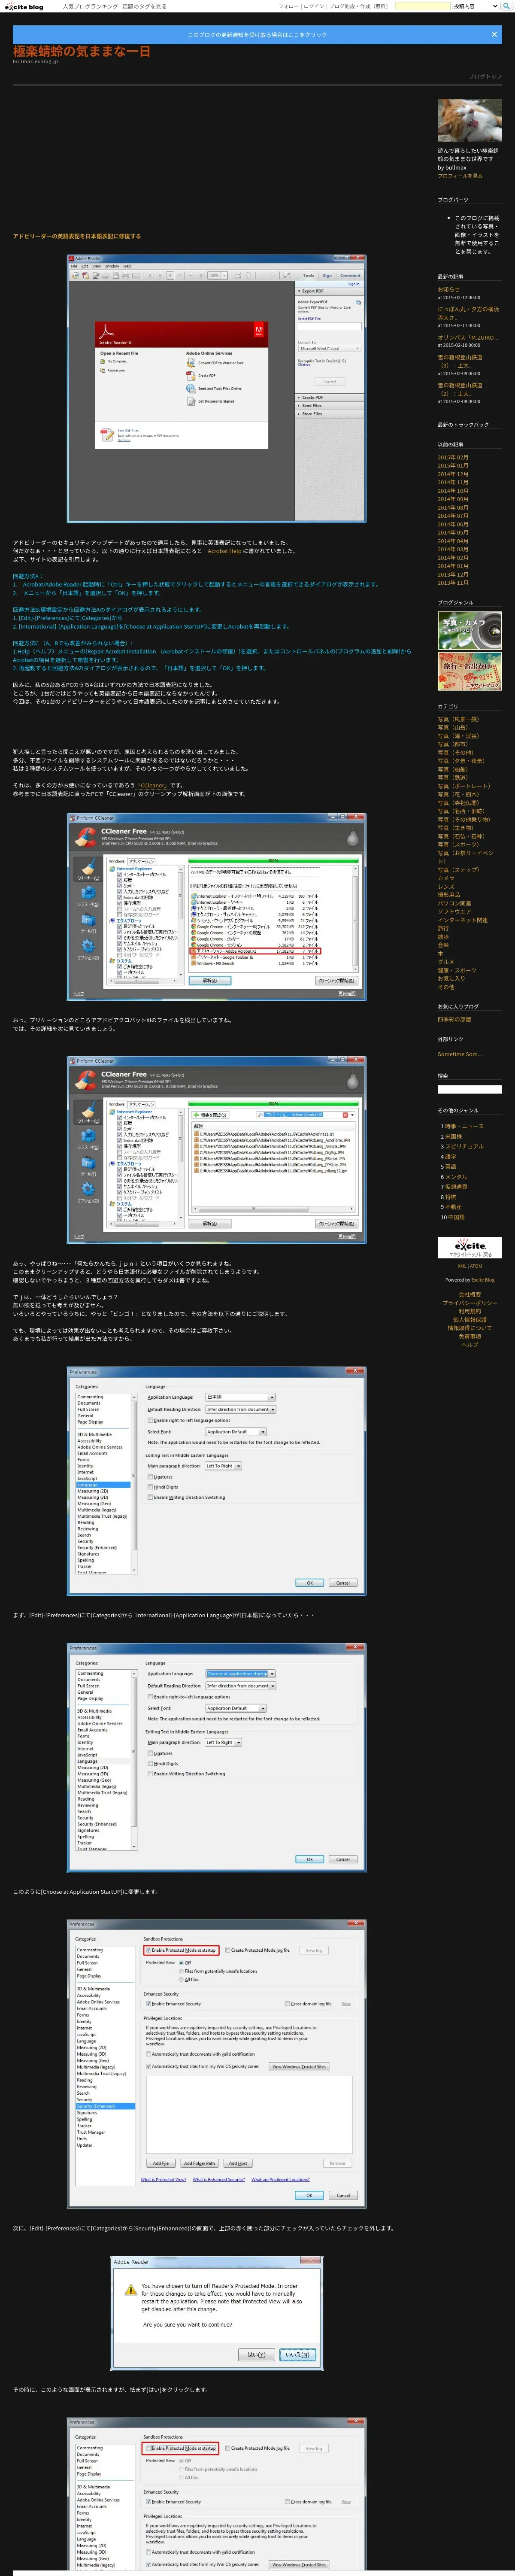The width and height of the screenshot is (515, 2576).
Task: Open プロフィールを見る link
Action: click(x=460, y=176)
